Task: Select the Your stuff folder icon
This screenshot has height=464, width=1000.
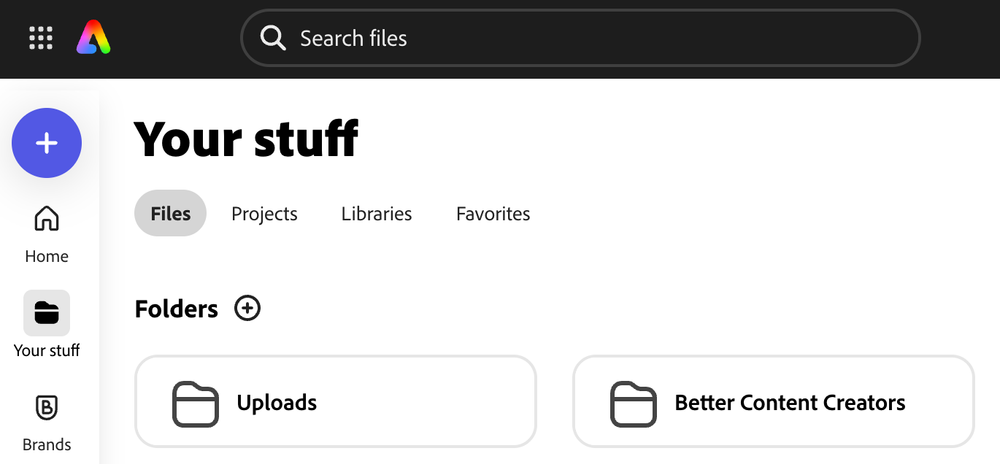Action: (x=47, y=313)
